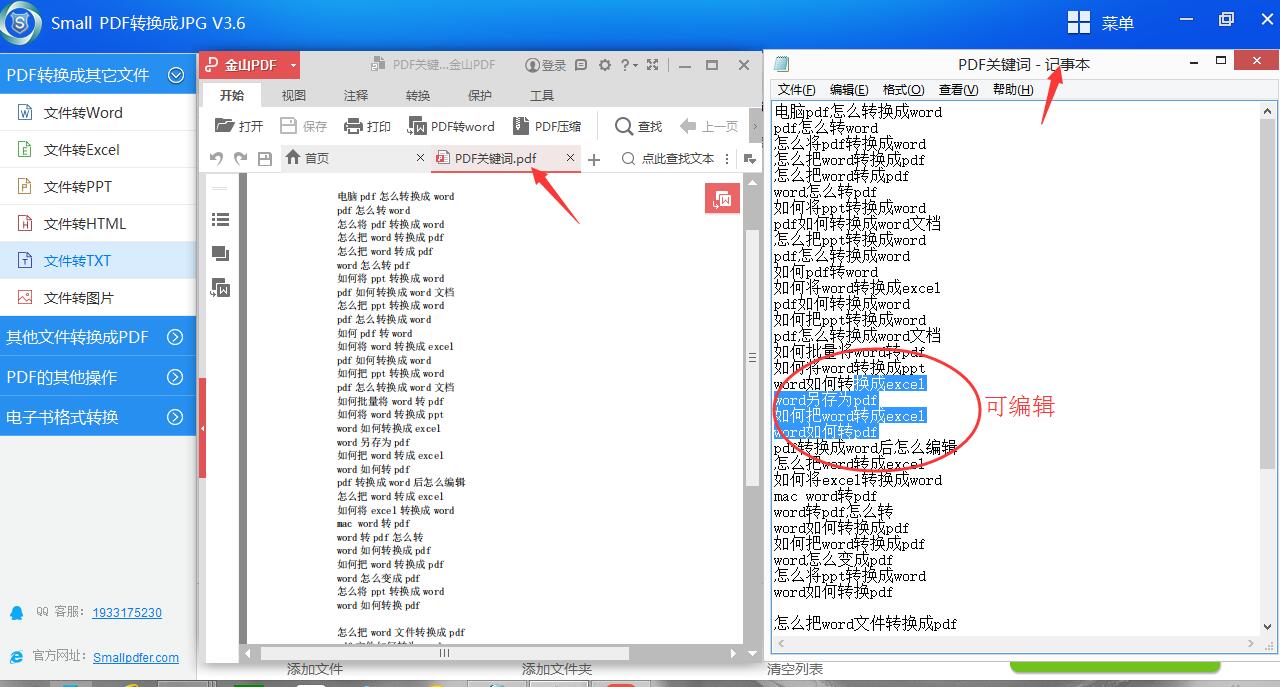Toggle fullscreen mode icon in 金山PDF
The width and height of the screenshot is (1280, 687).
(653, 65)
